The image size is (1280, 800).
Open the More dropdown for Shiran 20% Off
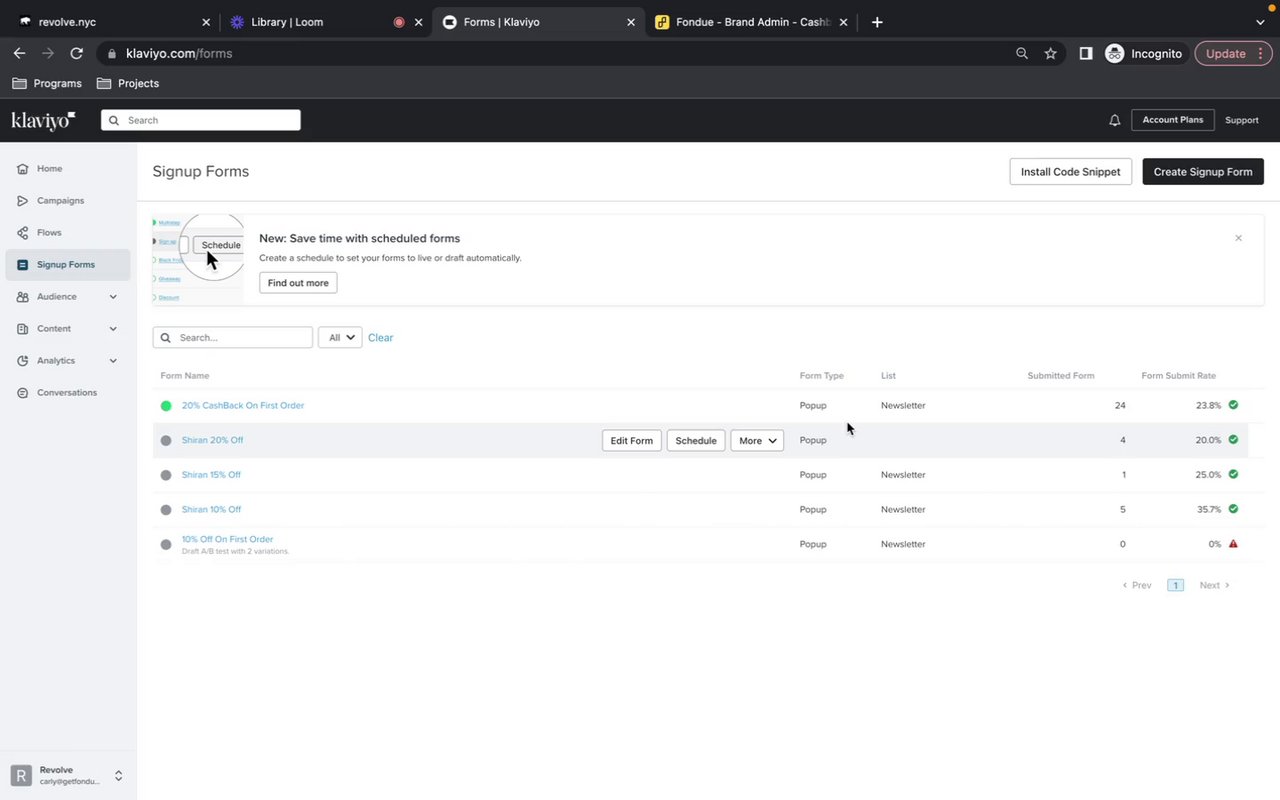click(757, 440)
